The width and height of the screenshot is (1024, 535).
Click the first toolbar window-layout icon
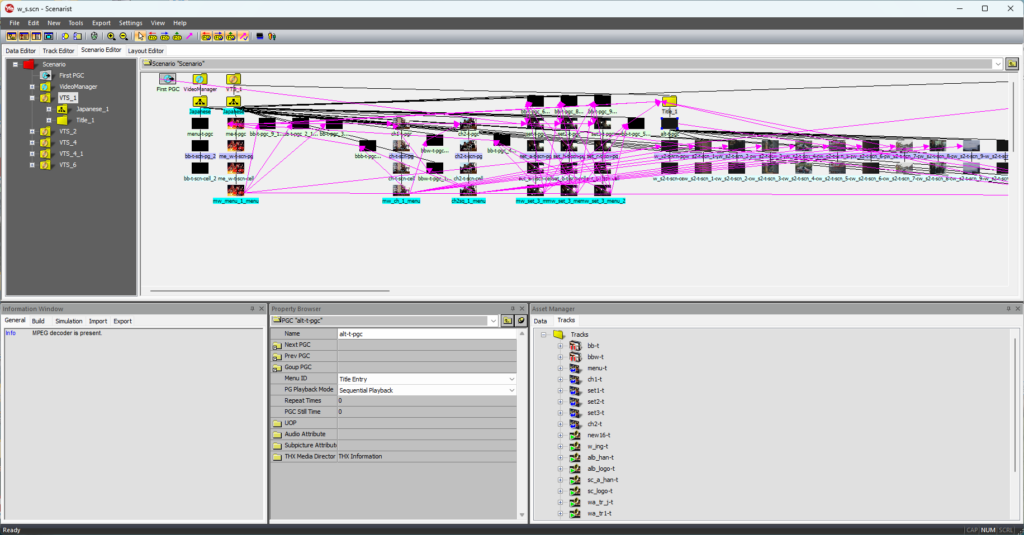tap(12, 37)
